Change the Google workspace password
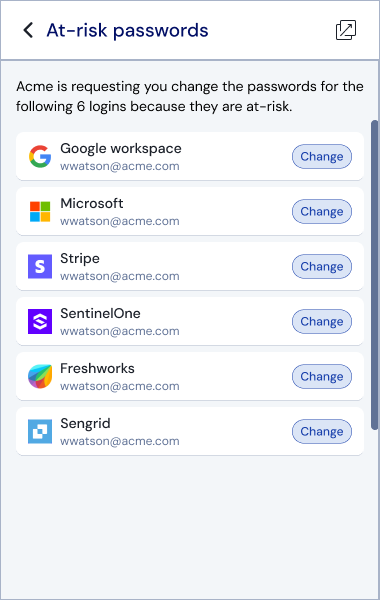This screenshot has width=380, height=600. pos(322,157)
